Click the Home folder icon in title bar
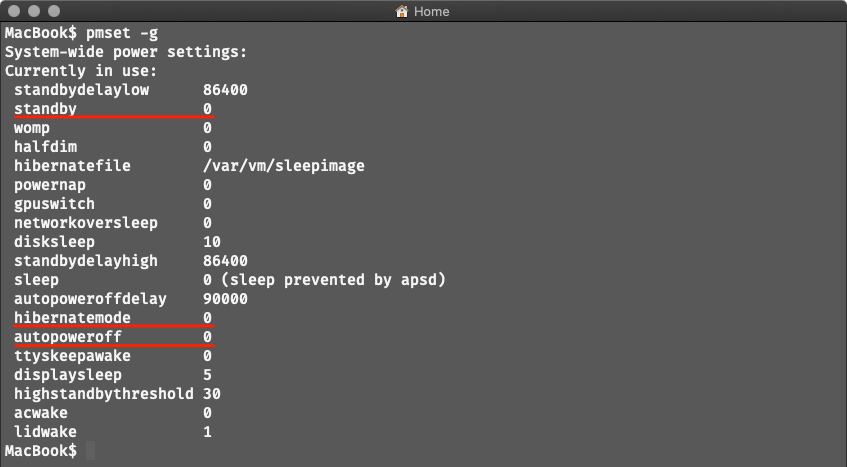The width and height of the screenshot is (847, 467). click(402, 12)
